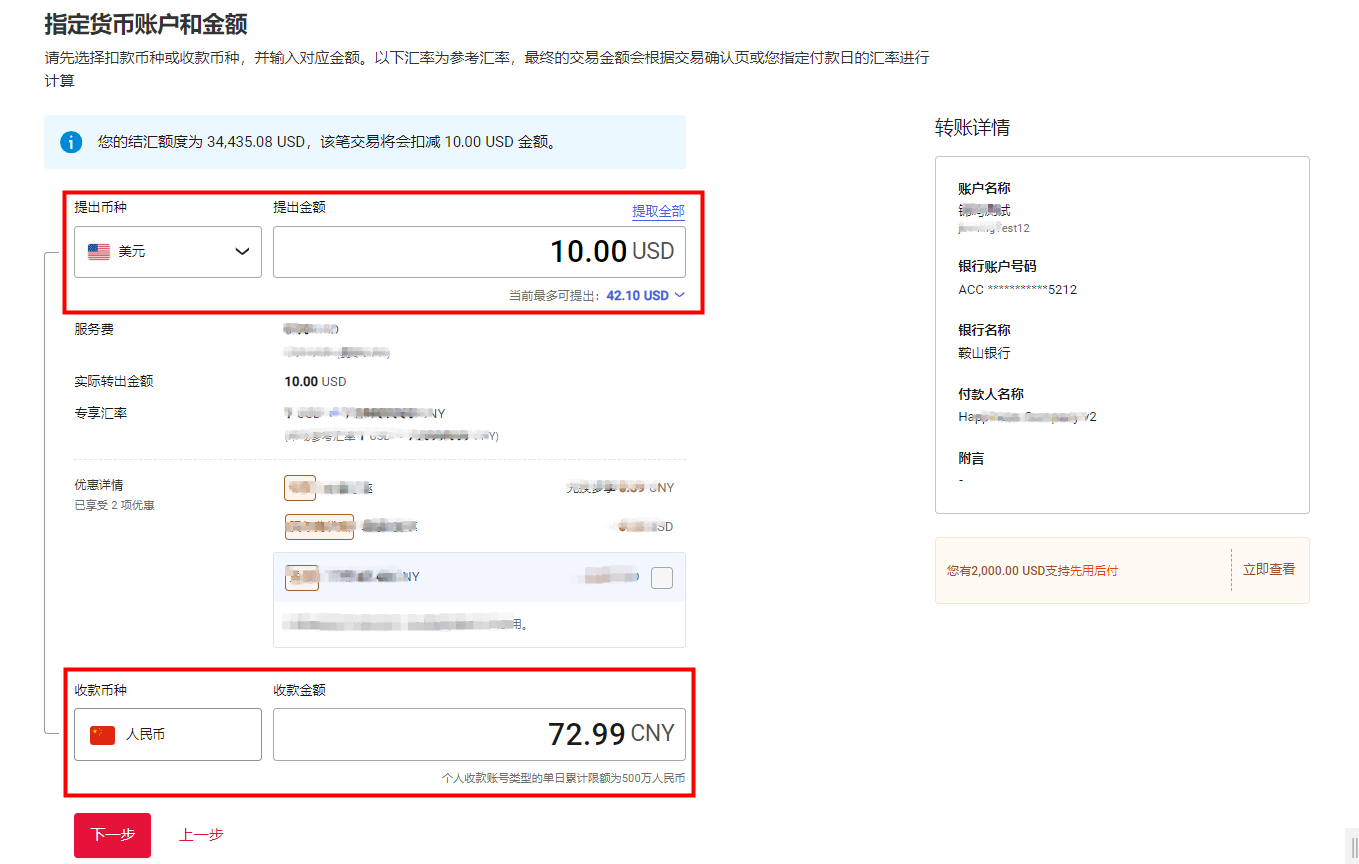Open the 人民币 receiving currency selector

[x=167, y=733]
